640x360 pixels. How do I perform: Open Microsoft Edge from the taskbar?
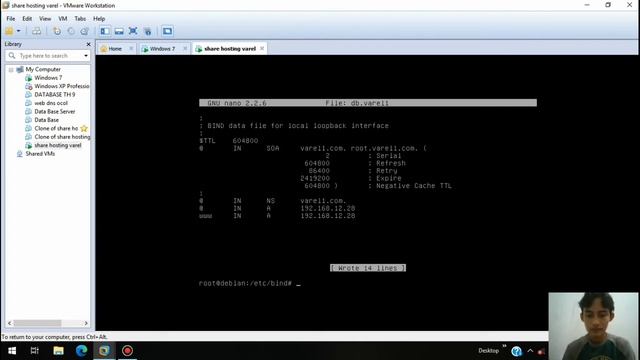(x=81, y=351)
